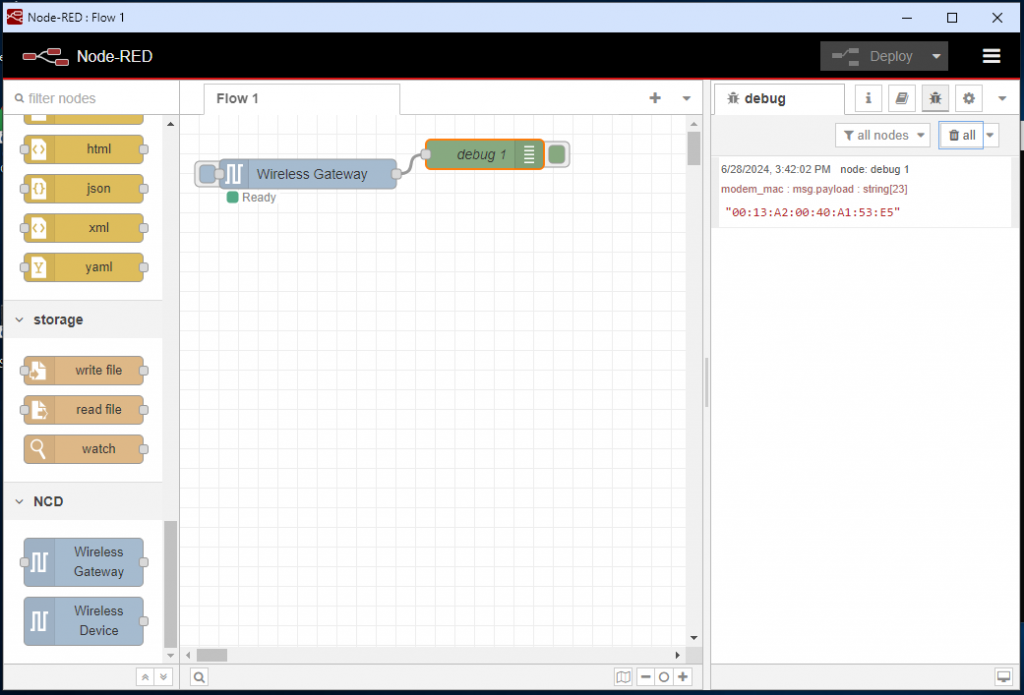1024x695 pixels.
Task: Select the watch palette node
Action: [x=84, y=449]
